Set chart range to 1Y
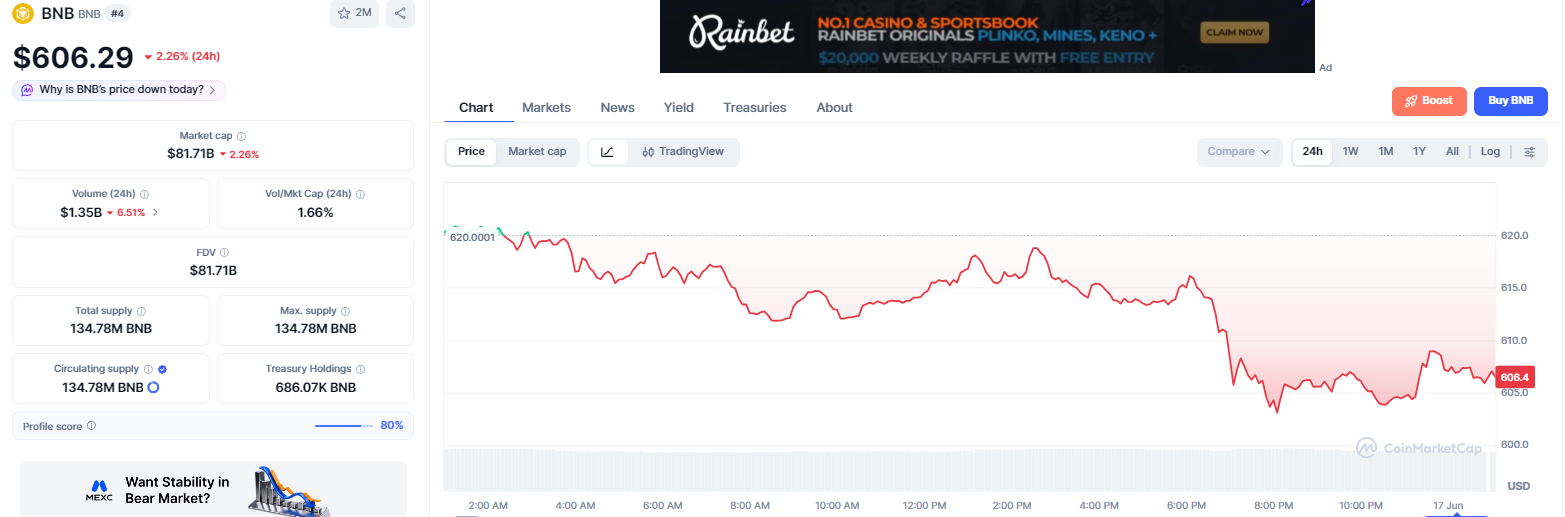 (x=1419, y=152)
